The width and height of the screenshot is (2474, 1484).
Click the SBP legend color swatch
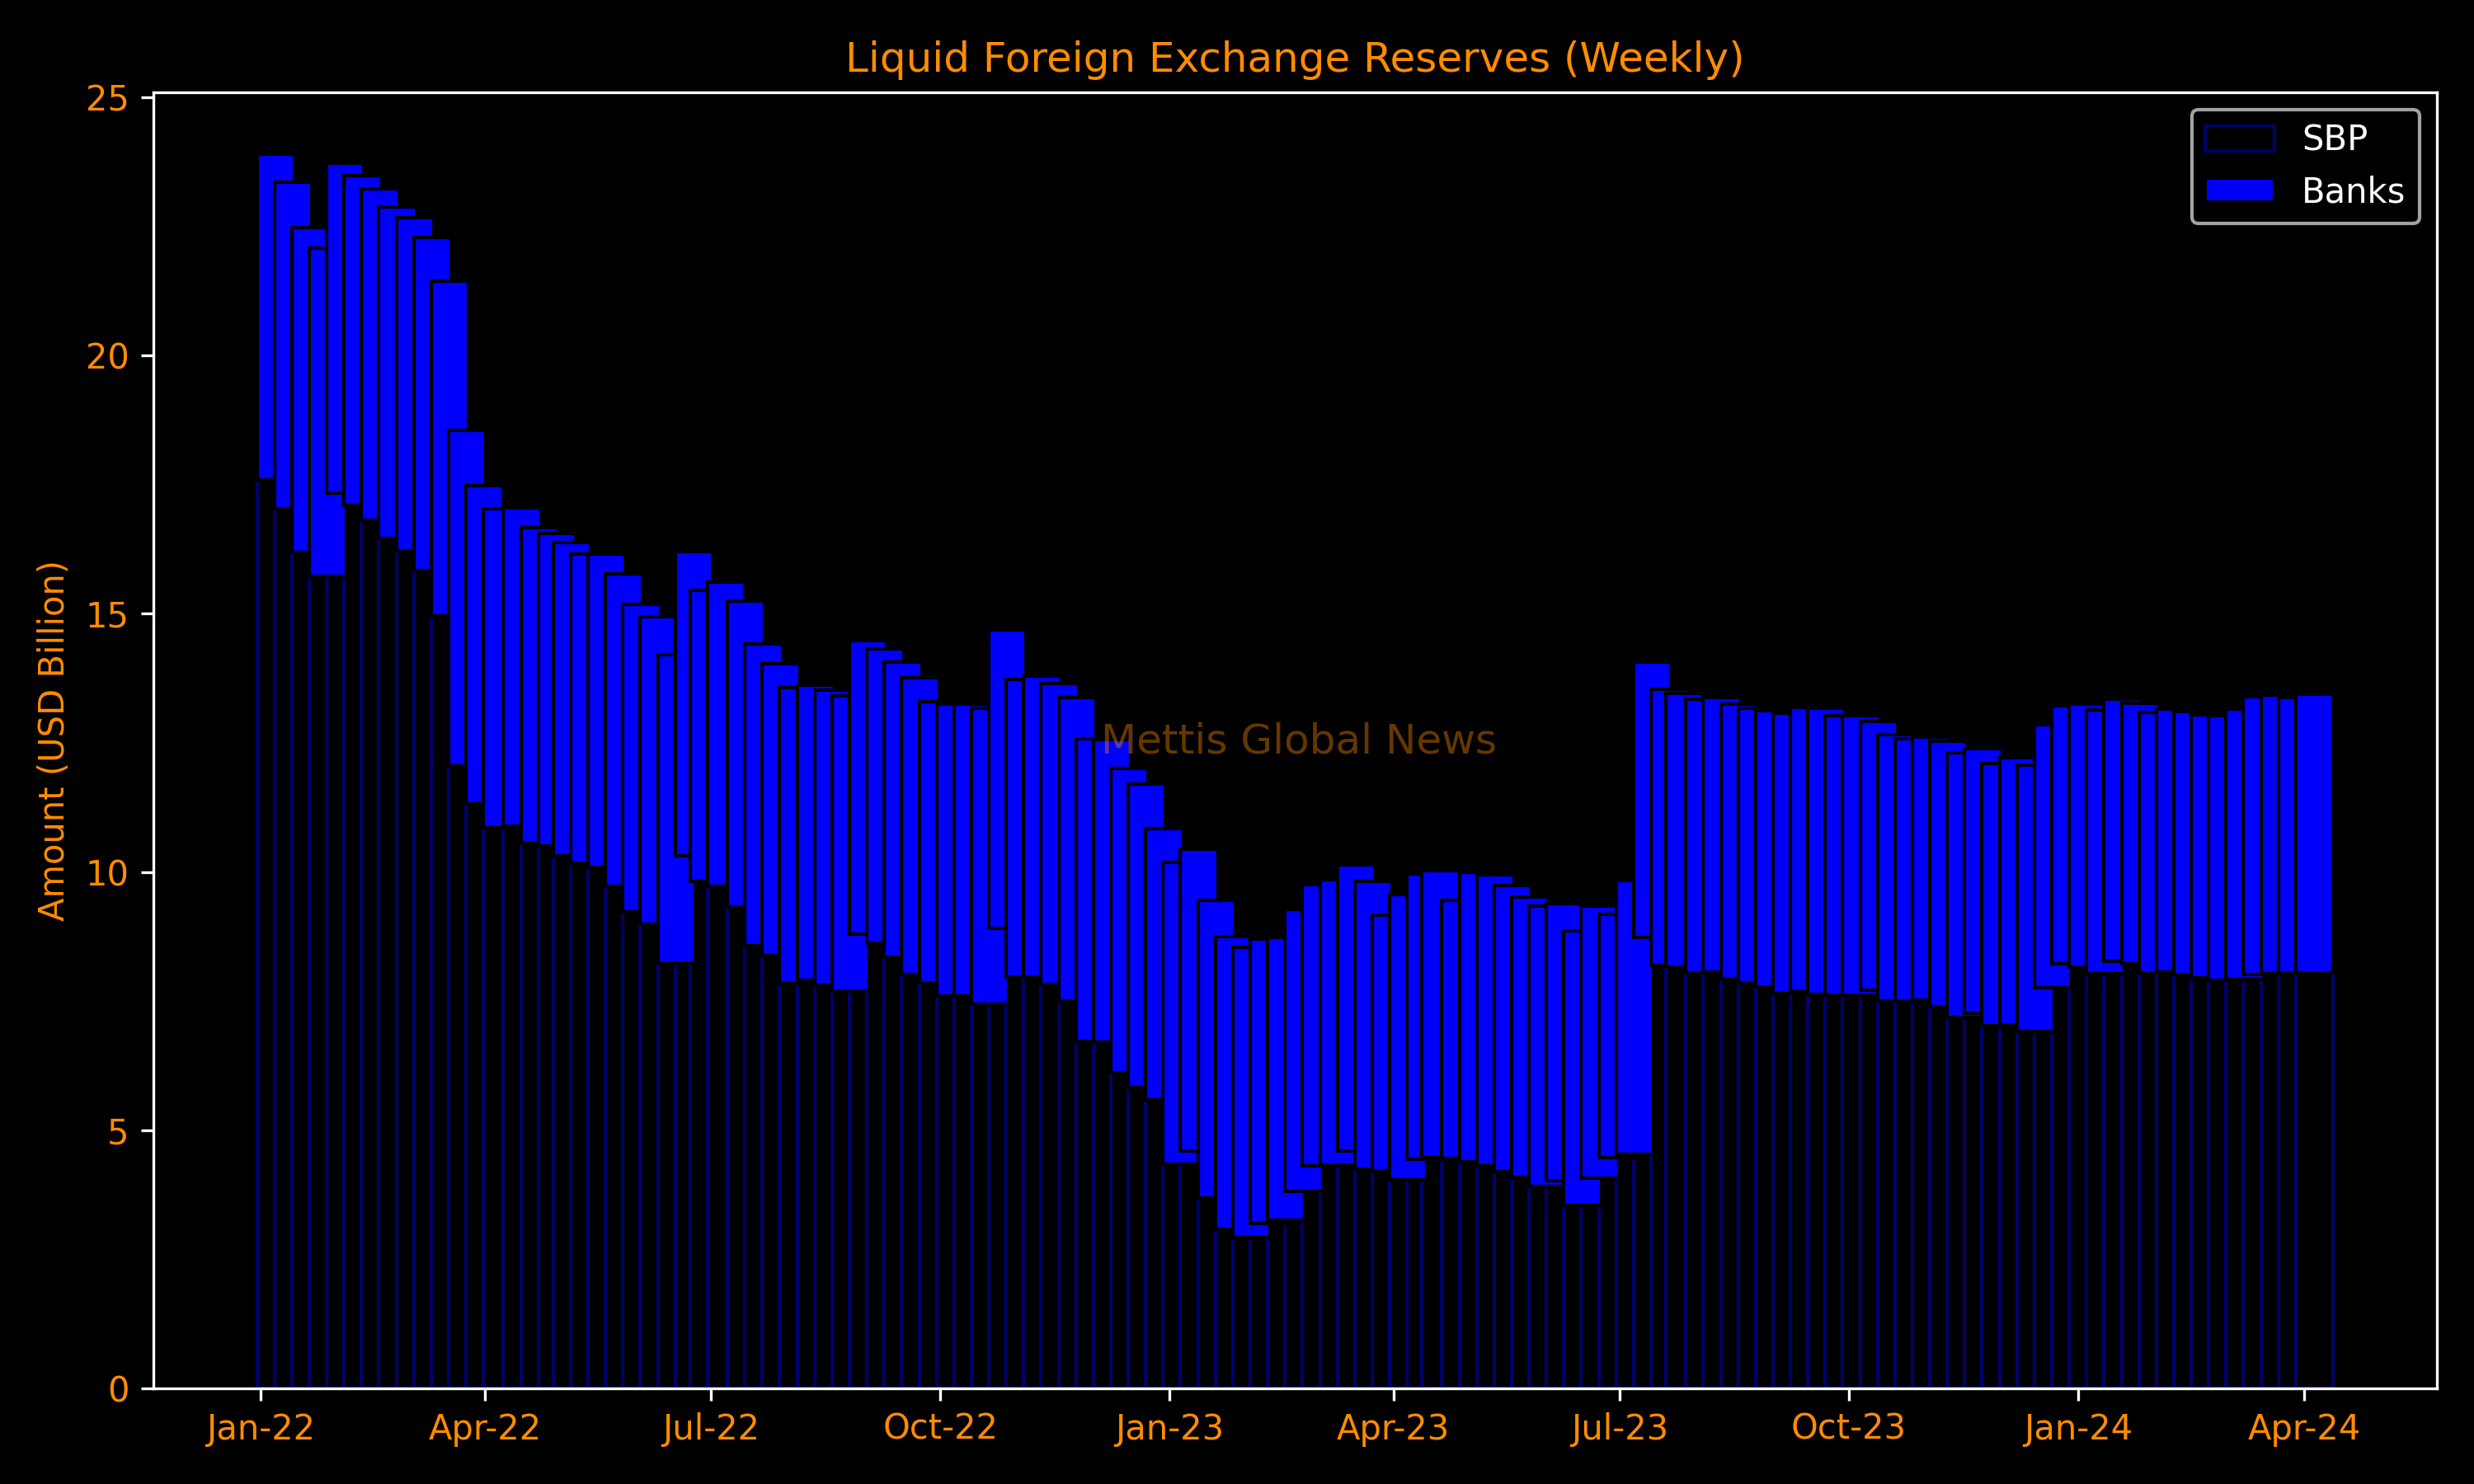2239,139
